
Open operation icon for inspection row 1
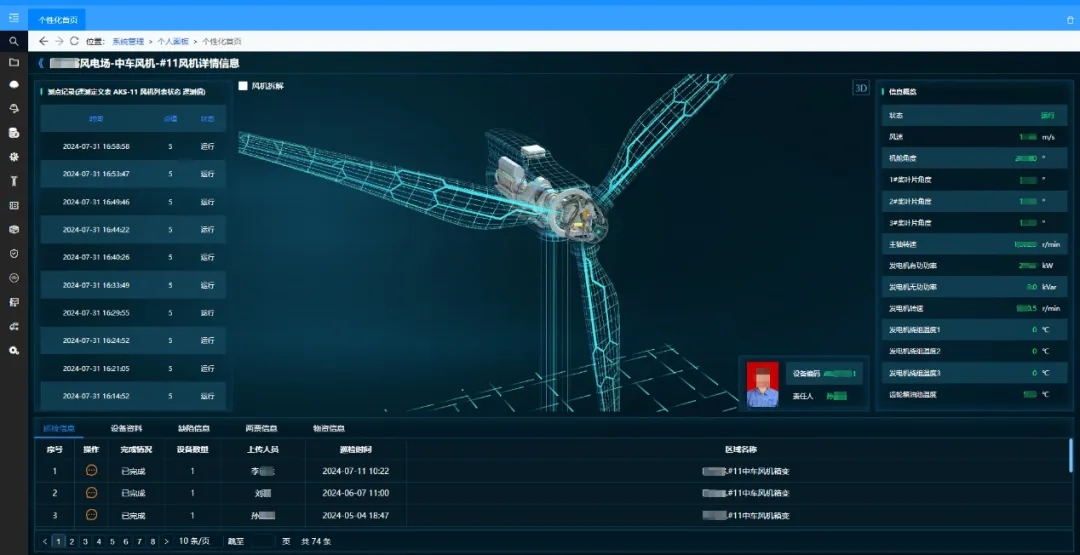[x=91, y=470]
